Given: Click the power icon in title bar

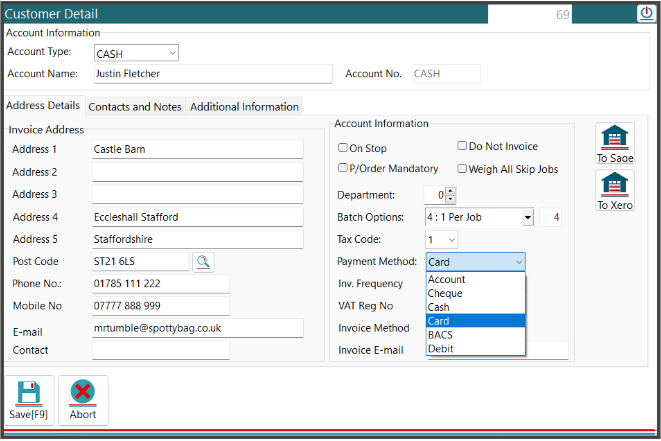Looking at the screenshot, I should pos(645,14).
